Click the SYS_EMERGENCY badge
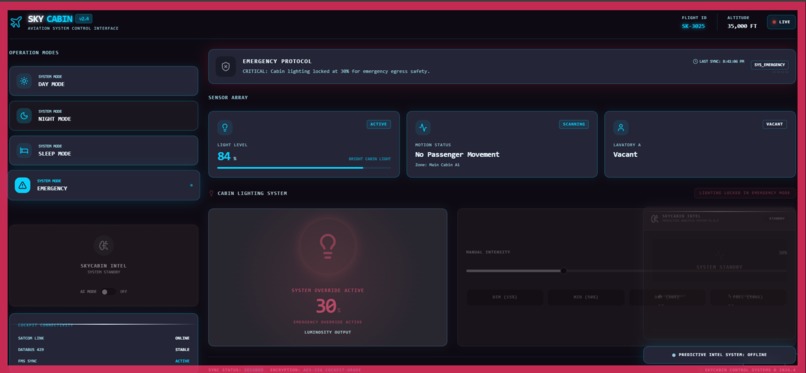The image size is (806, 373). (769, 65)
